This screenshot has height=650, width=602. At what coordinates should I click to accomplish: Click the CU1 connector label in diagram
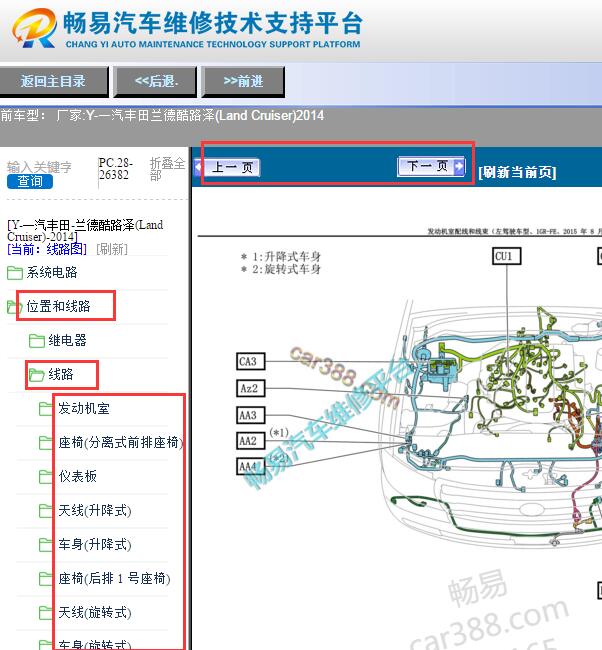[506, 256]
